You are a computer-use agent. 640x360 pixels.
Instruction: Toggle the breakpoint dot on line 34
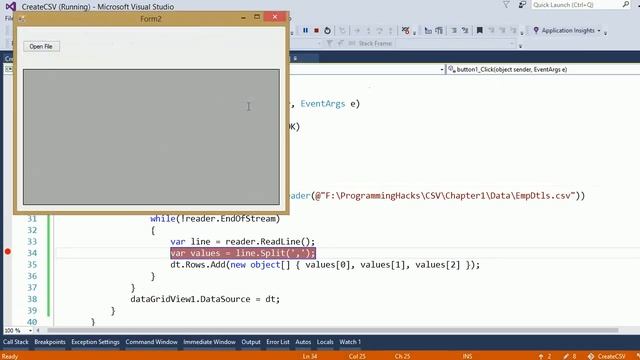7,251
